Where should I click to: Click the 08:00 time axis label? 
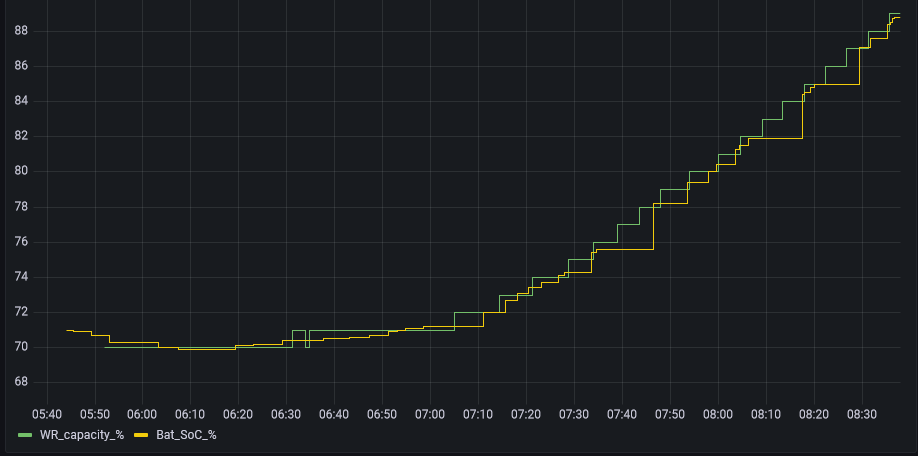[x=718, y=414]
